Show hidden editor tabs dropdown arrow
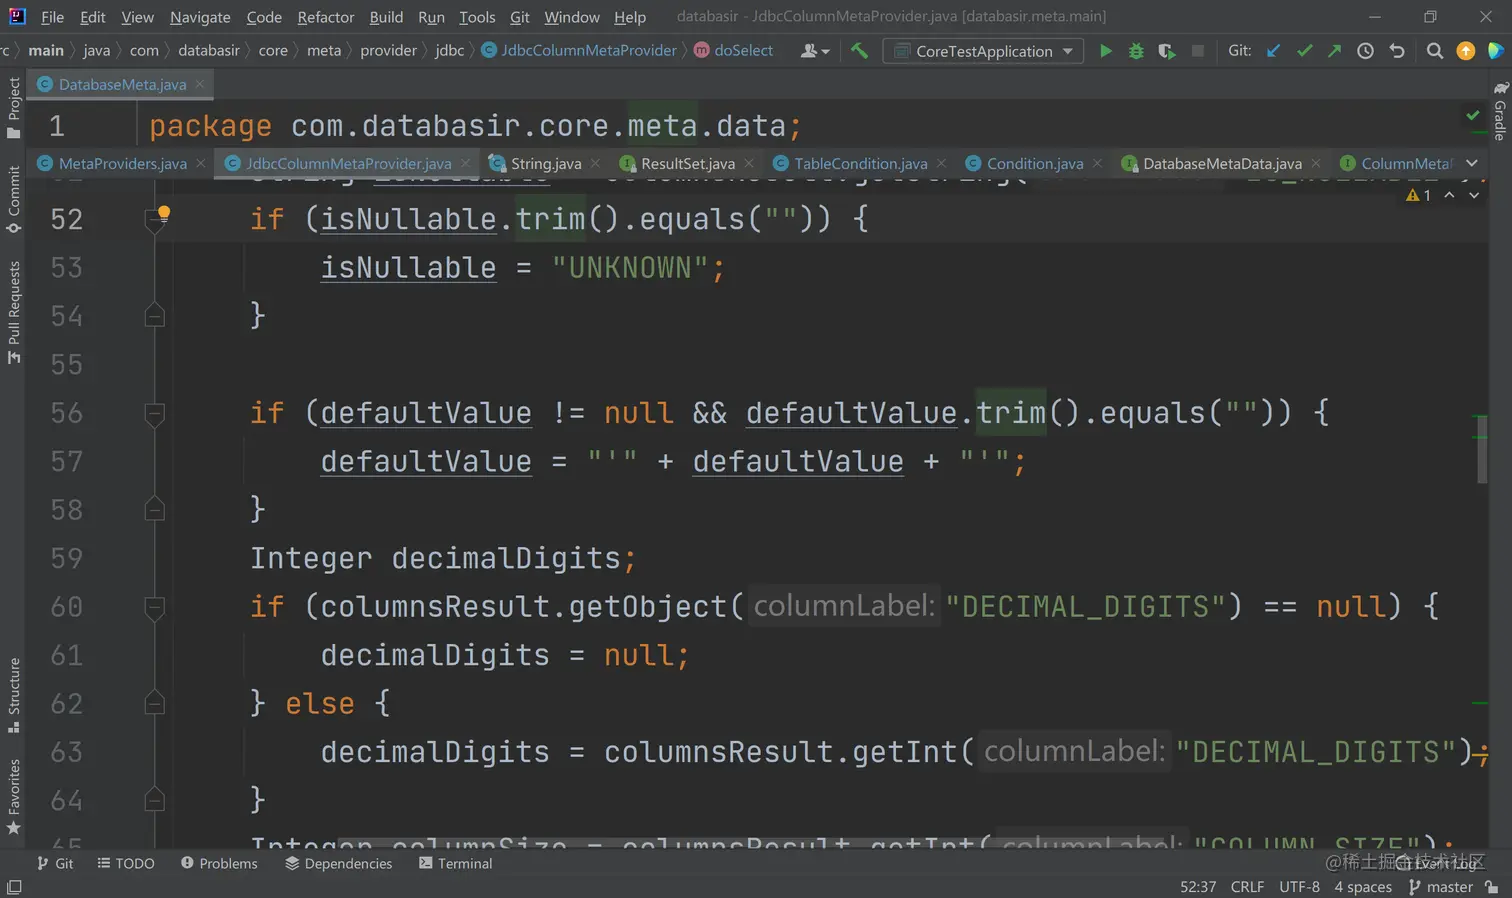1512x898 pixels. pos(1472,163)
